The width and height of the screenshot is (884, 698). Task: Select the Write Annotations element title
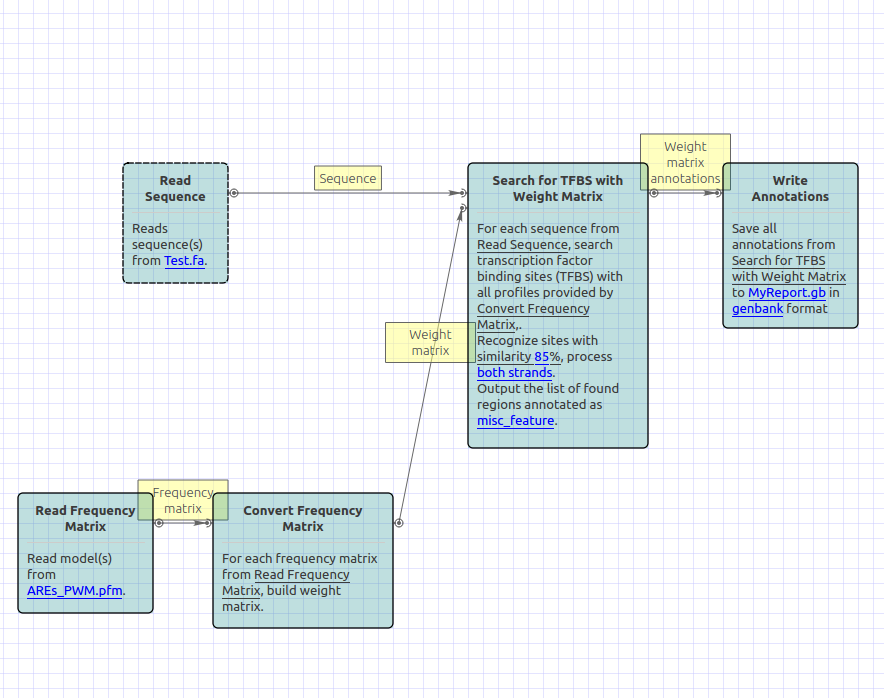pyautogui.click(x=790, y=189)
